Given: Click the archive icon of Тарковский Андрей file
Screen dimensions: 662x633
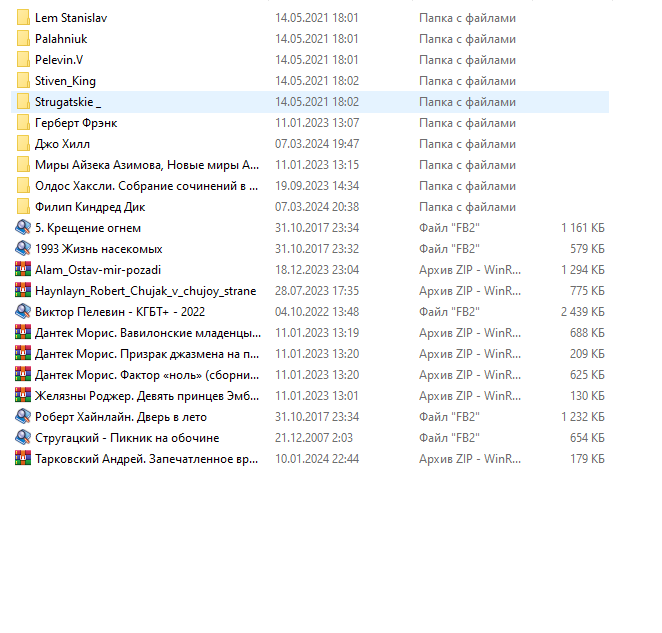Looking at the screenshot, I should point(23,459).
